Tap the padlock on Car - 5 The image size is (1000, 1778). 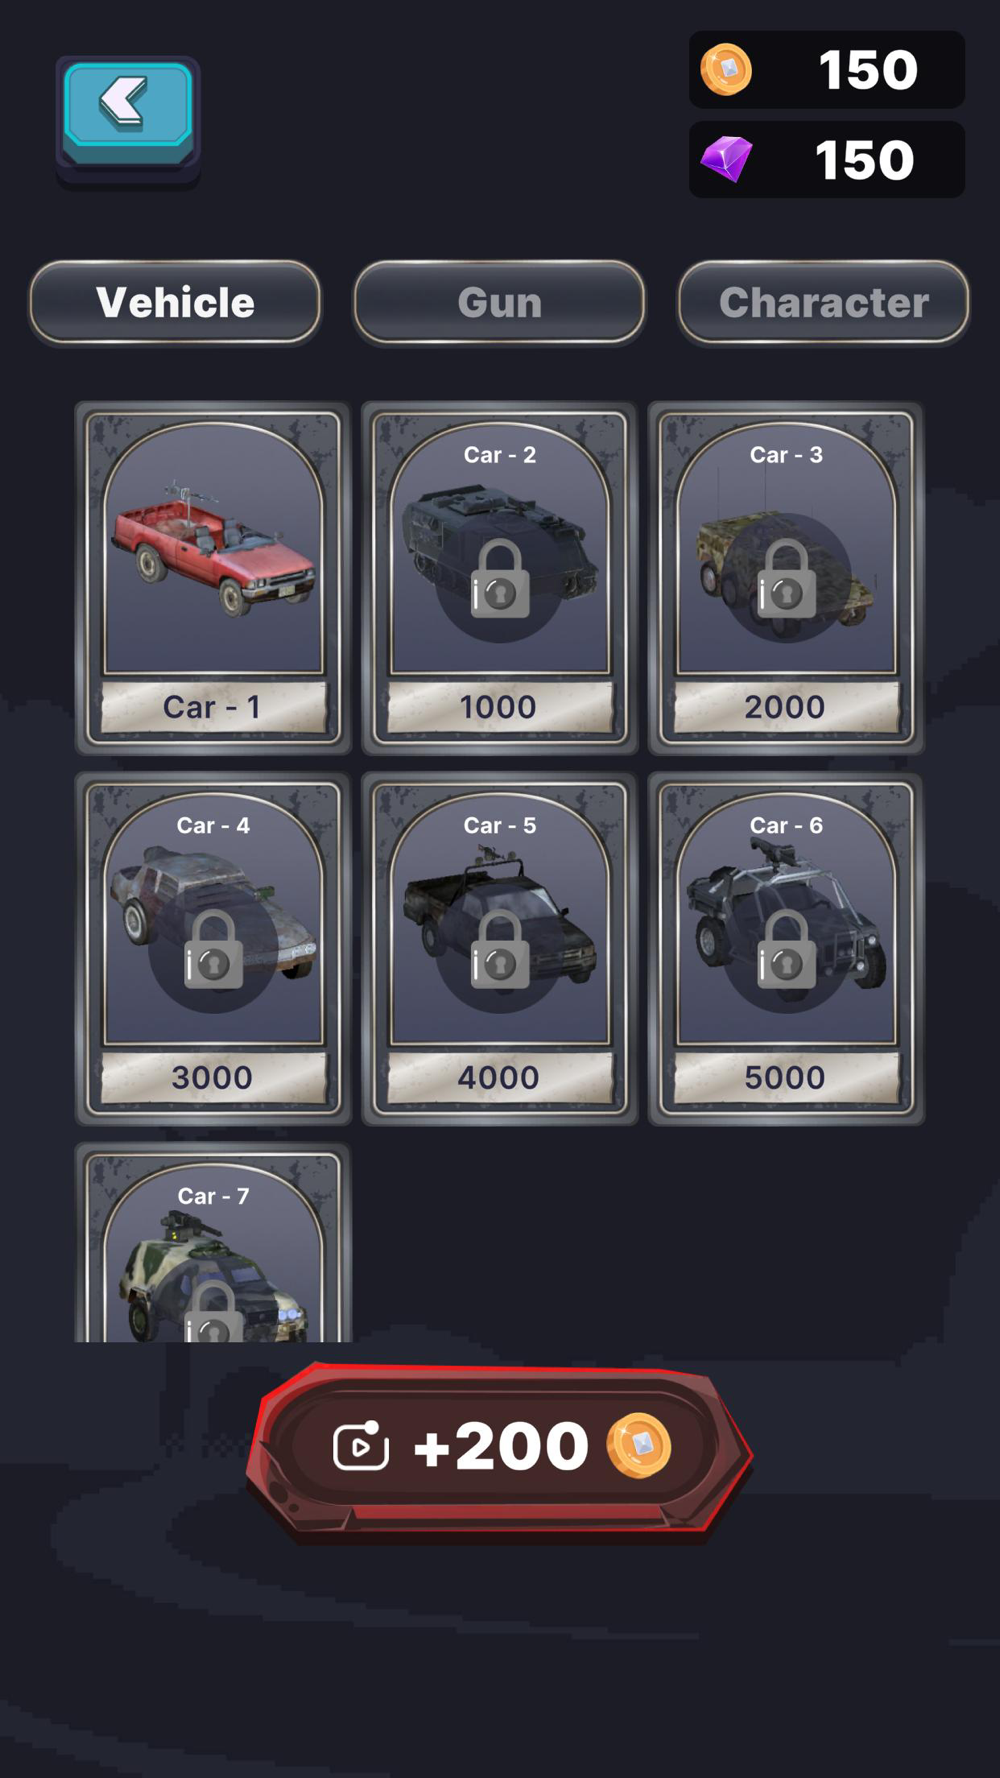pos(500,950)
